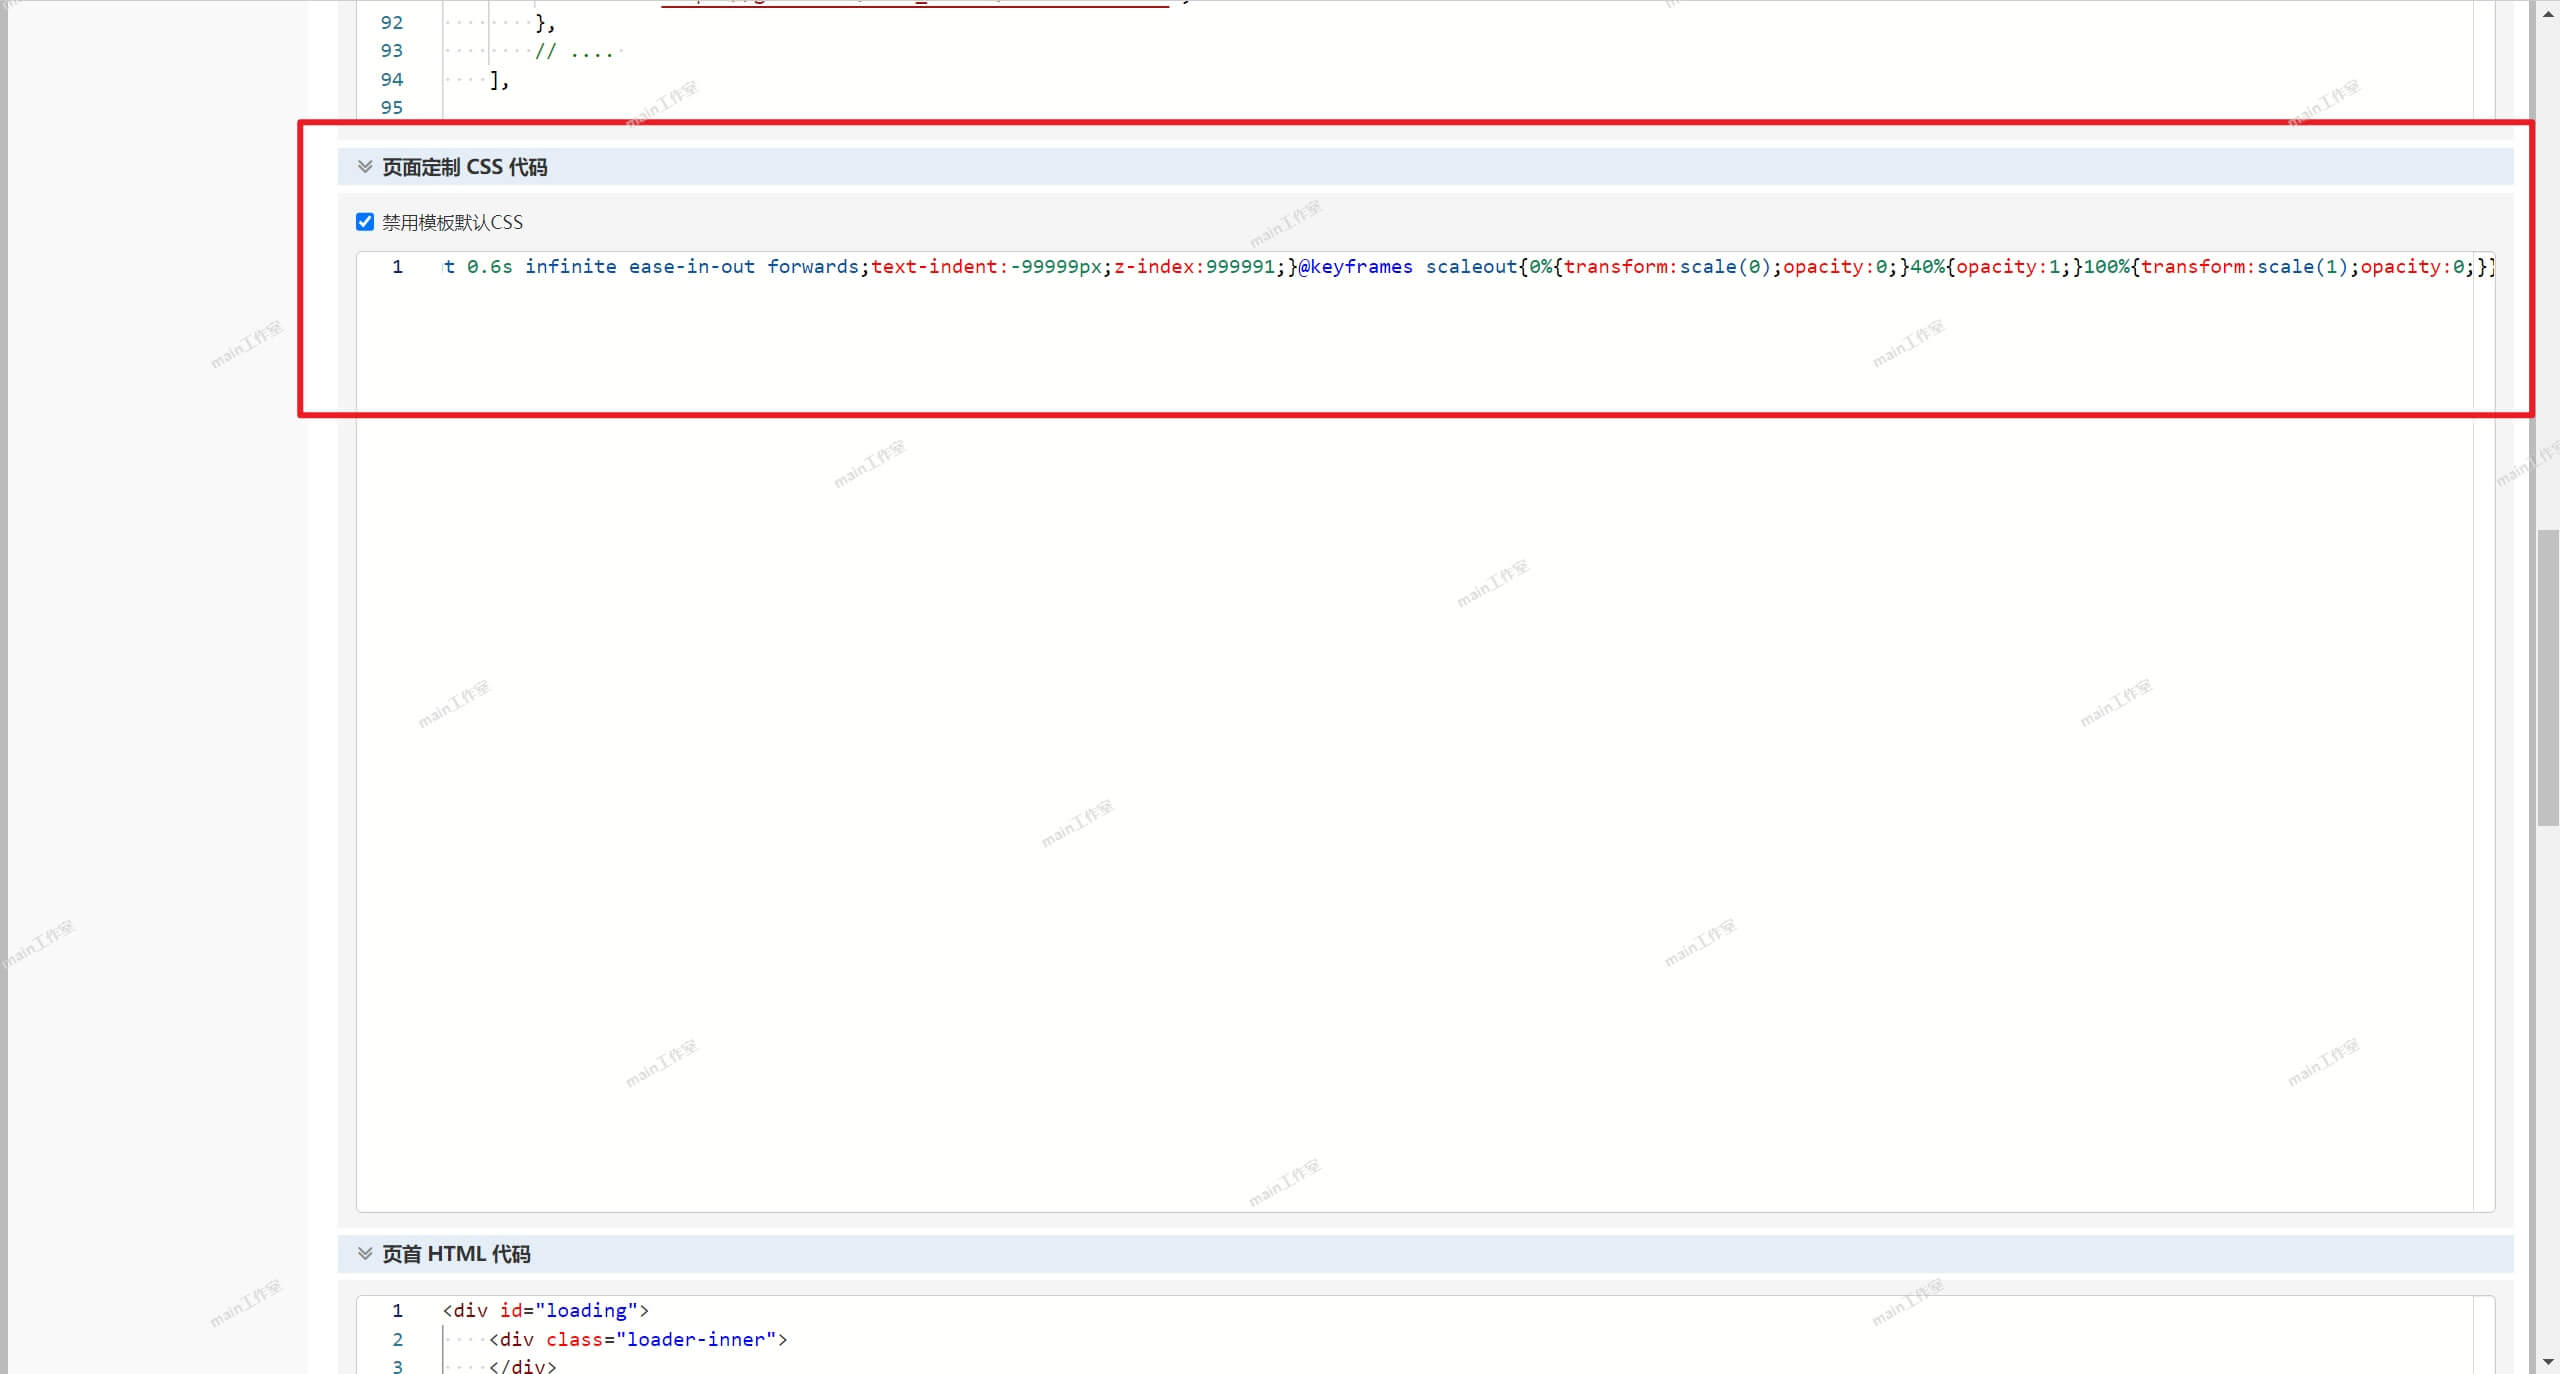2560x1374 pixels.
Task: Click the z-index:999991 value in CSS editor
Action: tap(1194, 267)
